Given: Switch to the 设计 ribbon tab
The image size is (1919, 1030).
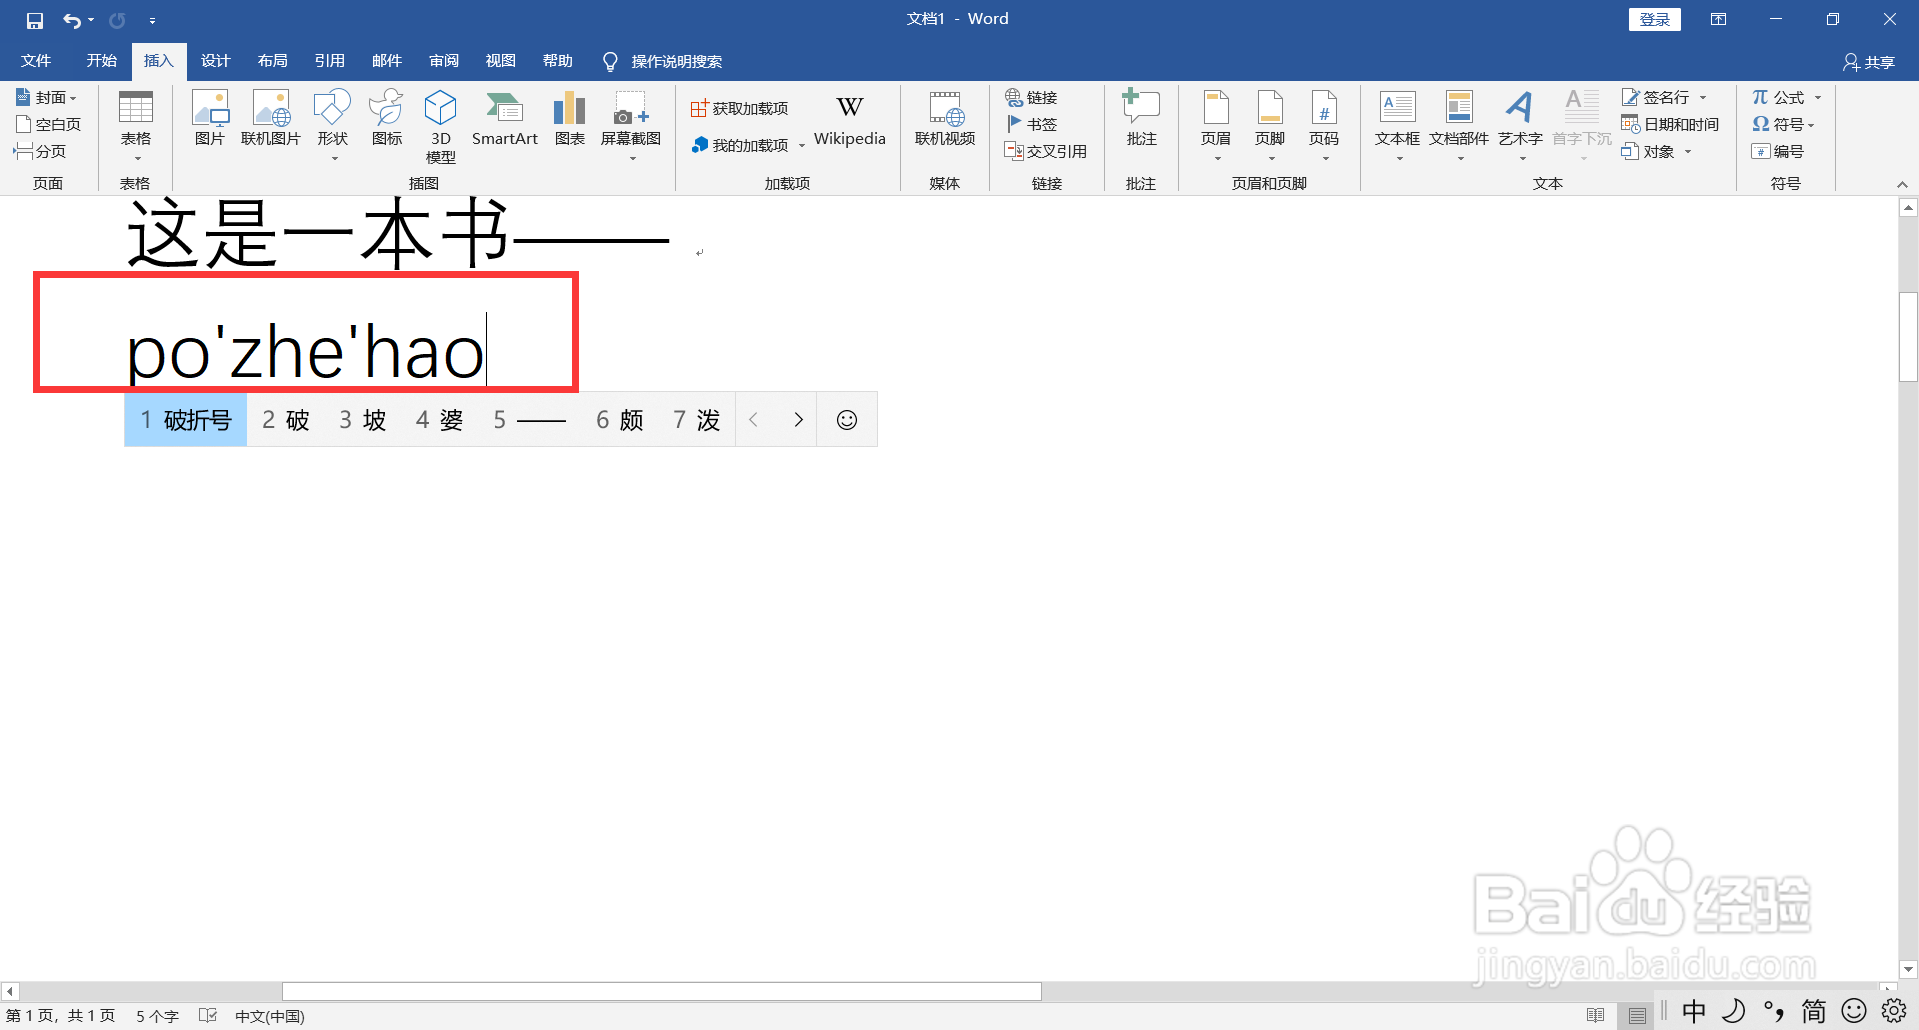Looking at the screenshot, I should 215,61.
